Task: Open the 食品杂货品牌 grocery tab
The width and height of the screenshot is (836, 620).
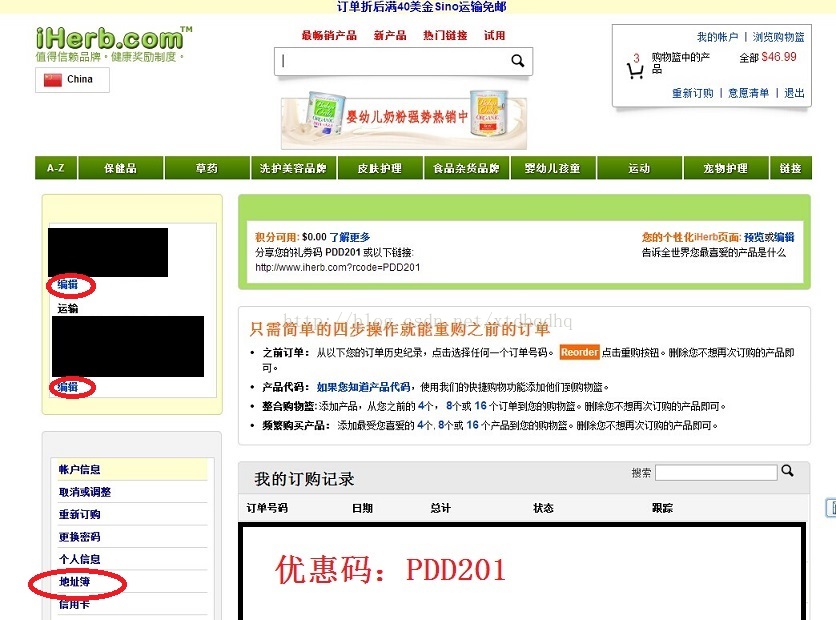Action: (x=466, y=168)
